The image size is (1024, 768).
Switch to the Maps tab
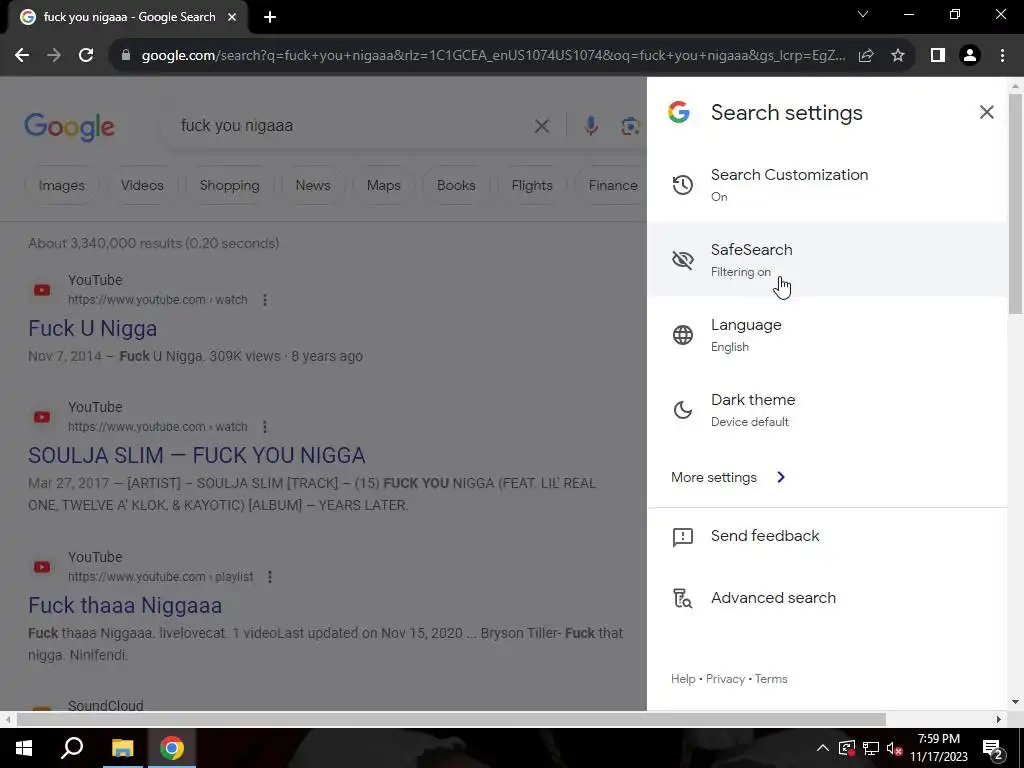tap(383, 185)
